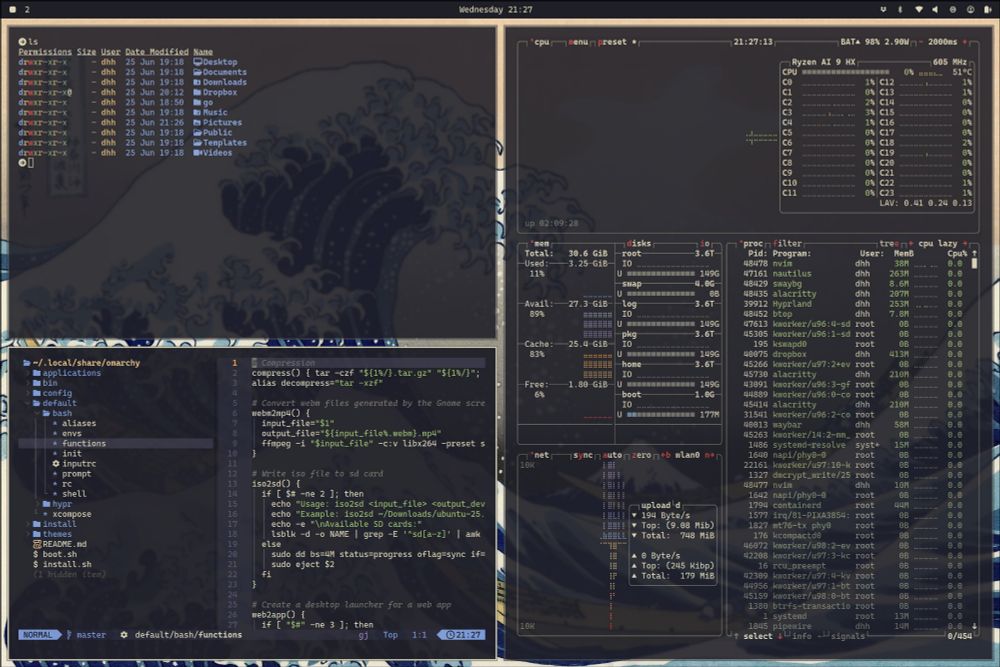The image size is (1000, 667).
Task: Open the envs file in nvim tree
Action: point(71,434)
